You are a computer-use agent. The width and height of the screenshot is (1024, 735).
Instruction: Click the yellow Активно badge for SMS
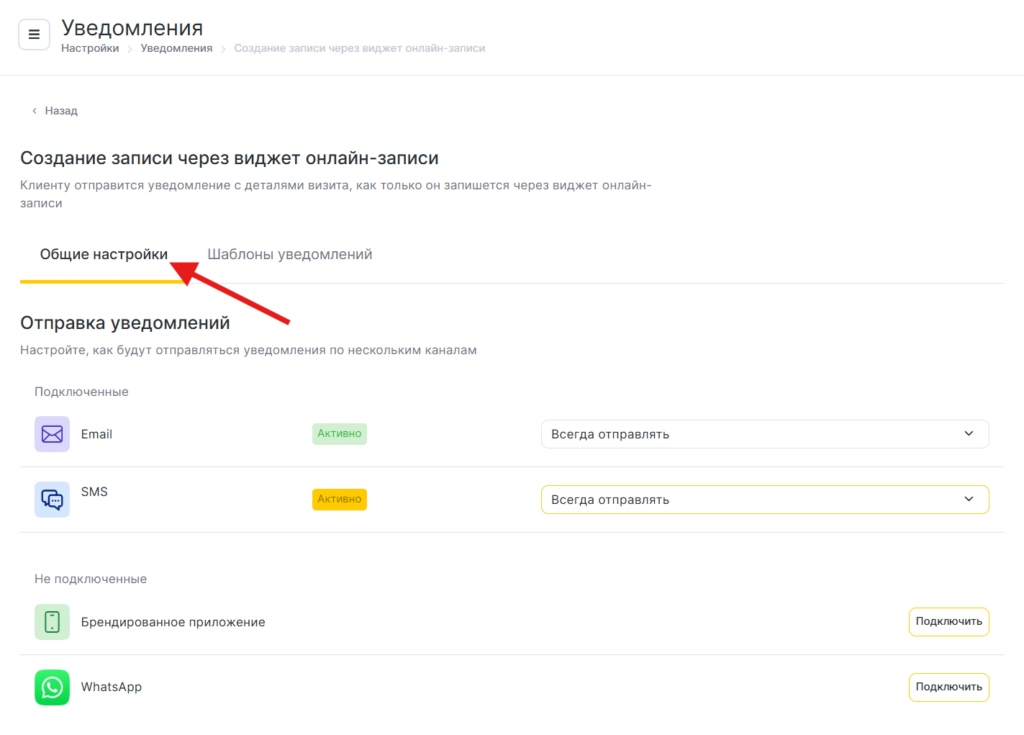[x=339, y=499]
